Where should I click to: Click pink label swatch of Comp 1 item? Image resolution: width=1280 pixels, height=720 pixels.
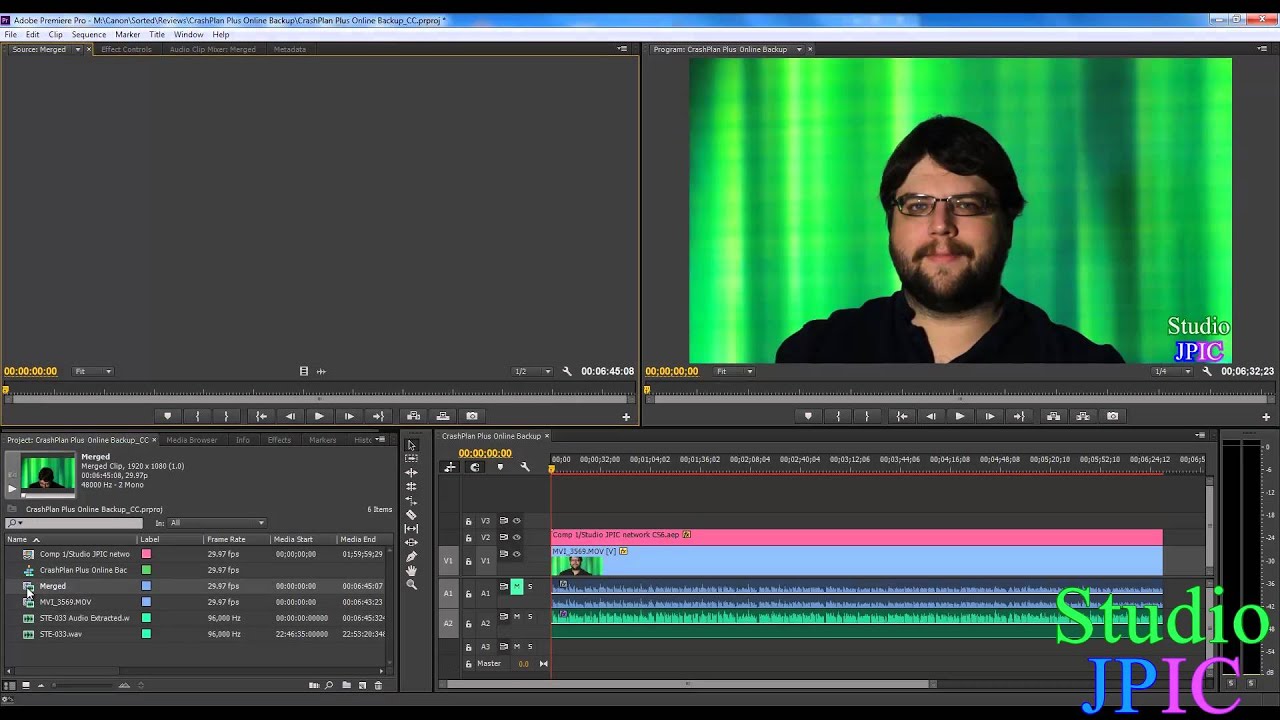[146, 554]
